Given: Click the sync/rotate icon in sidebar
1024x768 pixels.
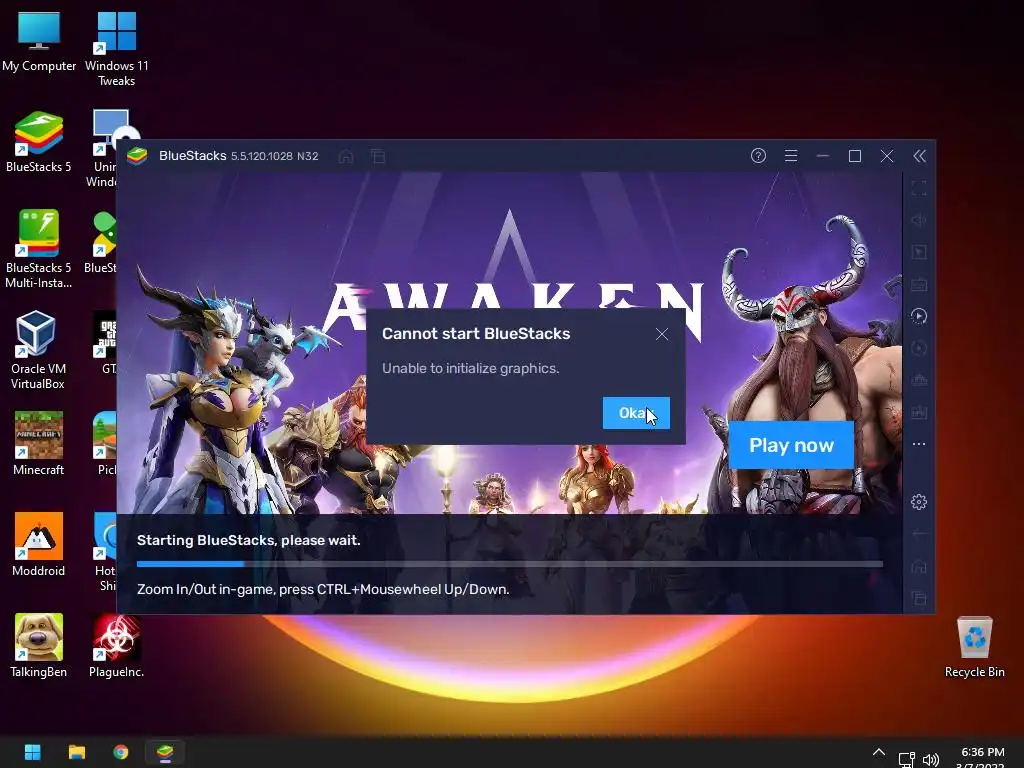Looking at the screenshot, I should pos(919,348).
